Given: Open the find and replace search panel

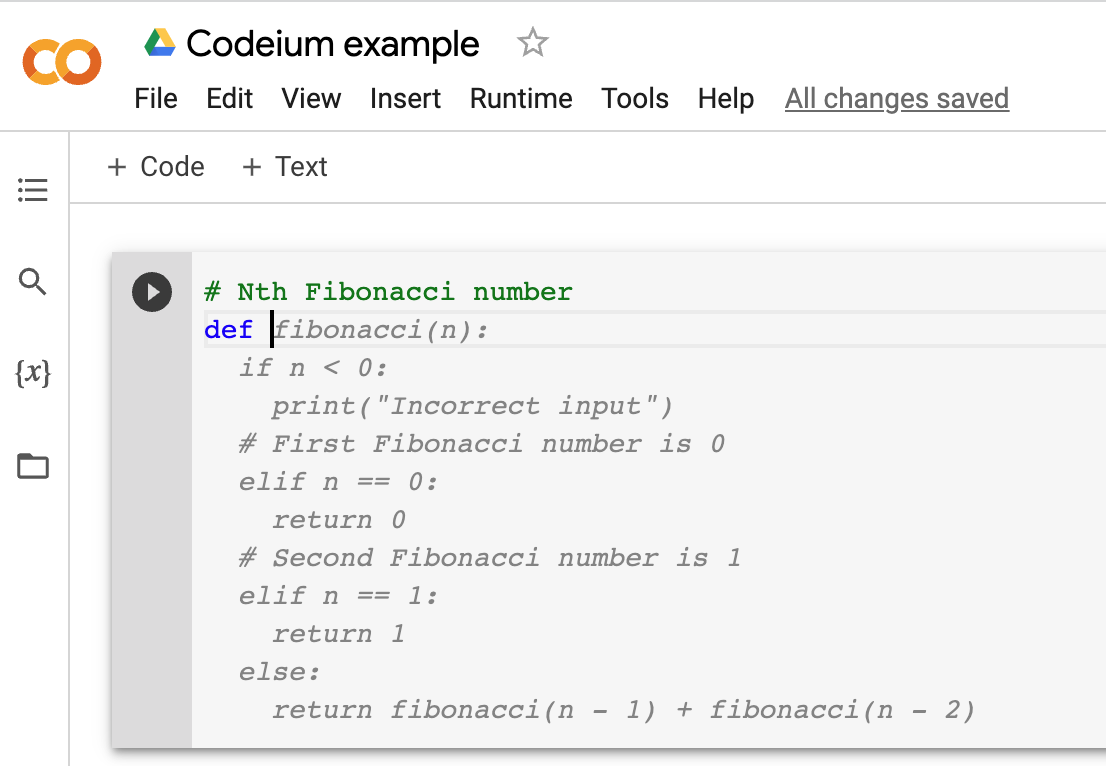Looking at the screenshot, I should pos(32,281).
